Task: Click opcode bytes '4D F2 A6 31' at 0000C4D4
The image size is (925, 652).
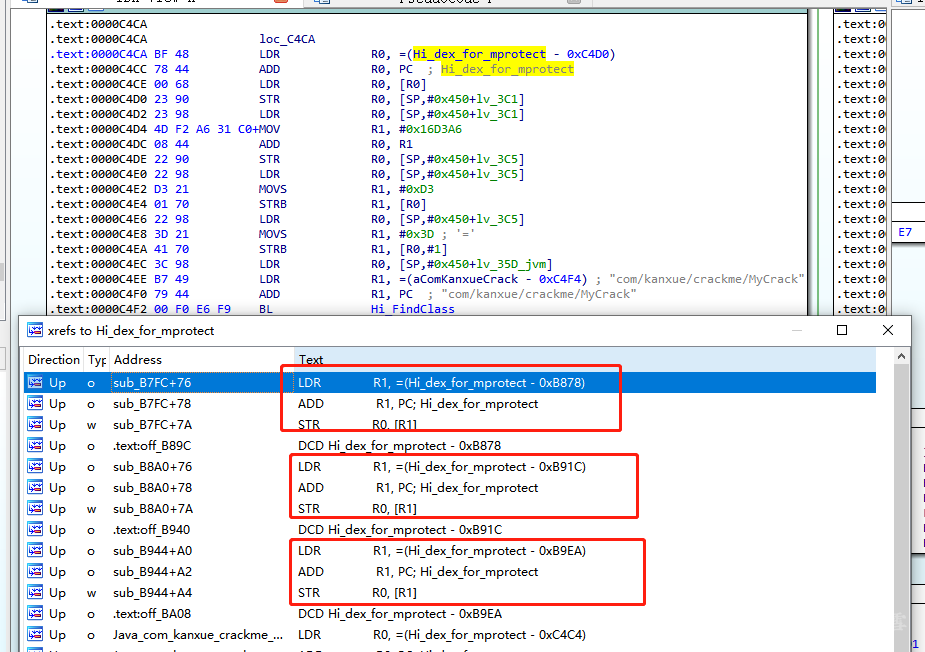Action: (192, 129)
